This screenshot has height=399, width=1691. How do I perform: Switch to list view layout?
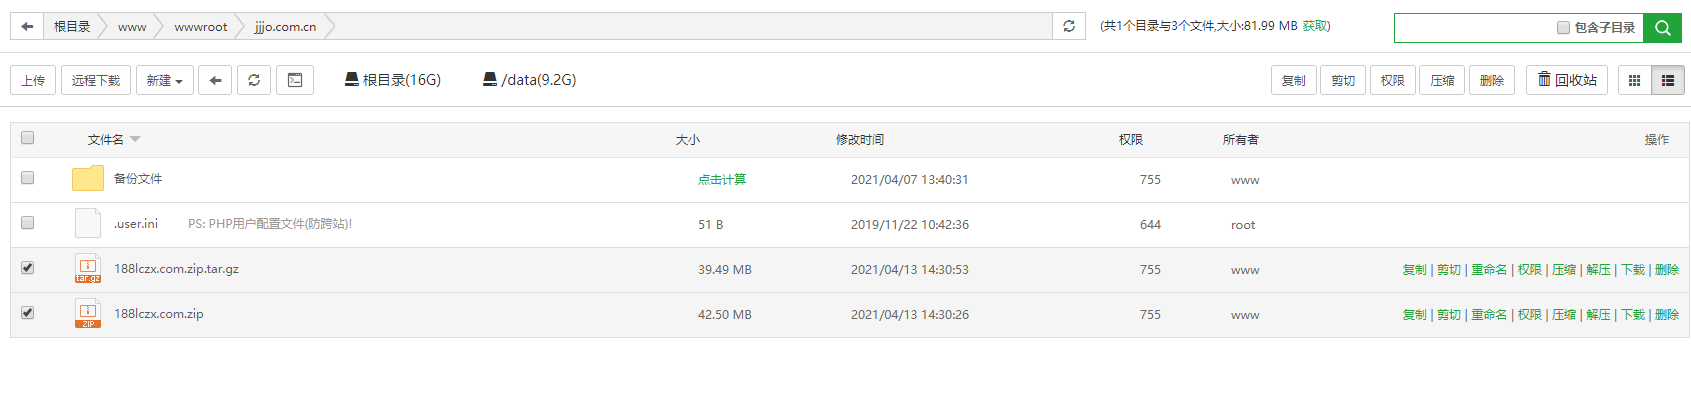tap(1668, 80)
